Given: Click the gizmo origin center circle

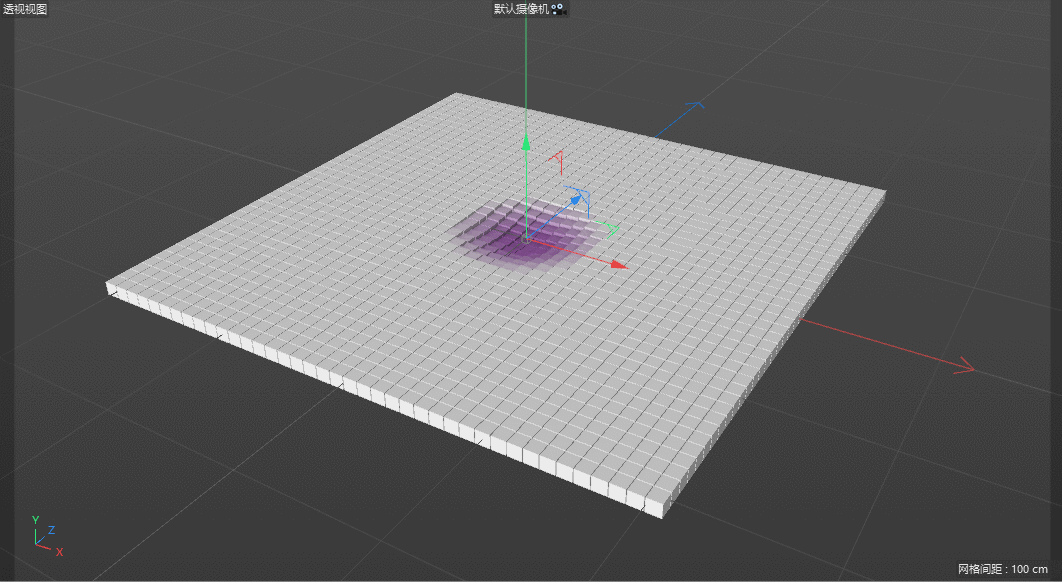Looking at the screenshot, I should pyautogui.click(x=526, y=238).
